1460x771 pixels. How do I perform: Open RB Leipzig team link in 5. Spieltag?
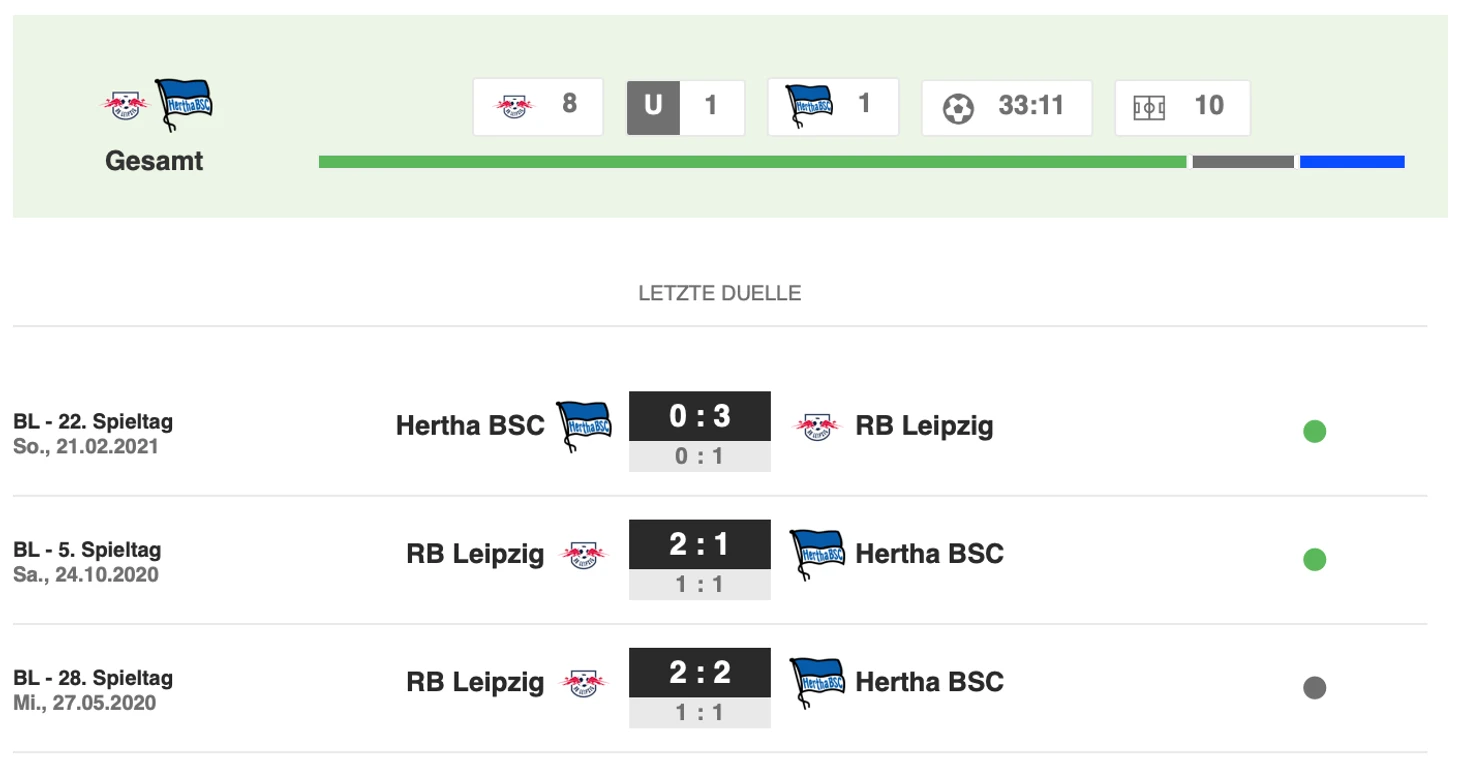coord(475,554)
